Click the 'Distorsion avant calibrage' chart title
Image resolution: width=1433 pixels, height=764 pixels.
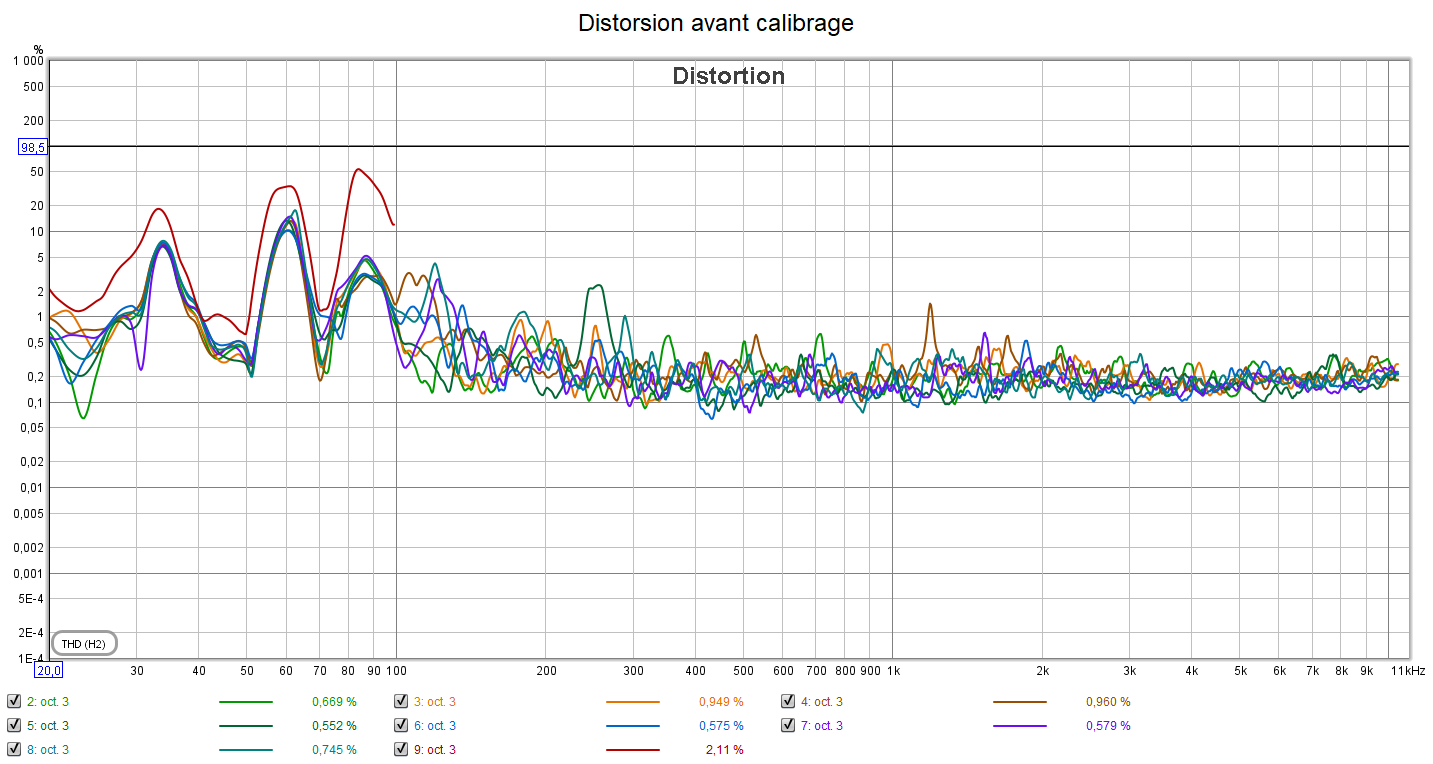(716, 23)
